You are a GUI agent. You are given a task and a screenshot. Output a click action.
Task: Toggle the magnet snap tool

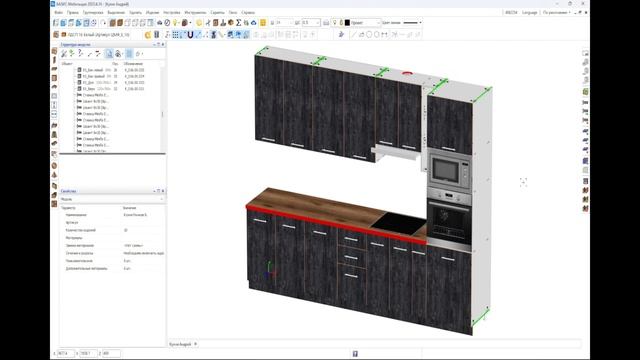click(x=190, y=35)
